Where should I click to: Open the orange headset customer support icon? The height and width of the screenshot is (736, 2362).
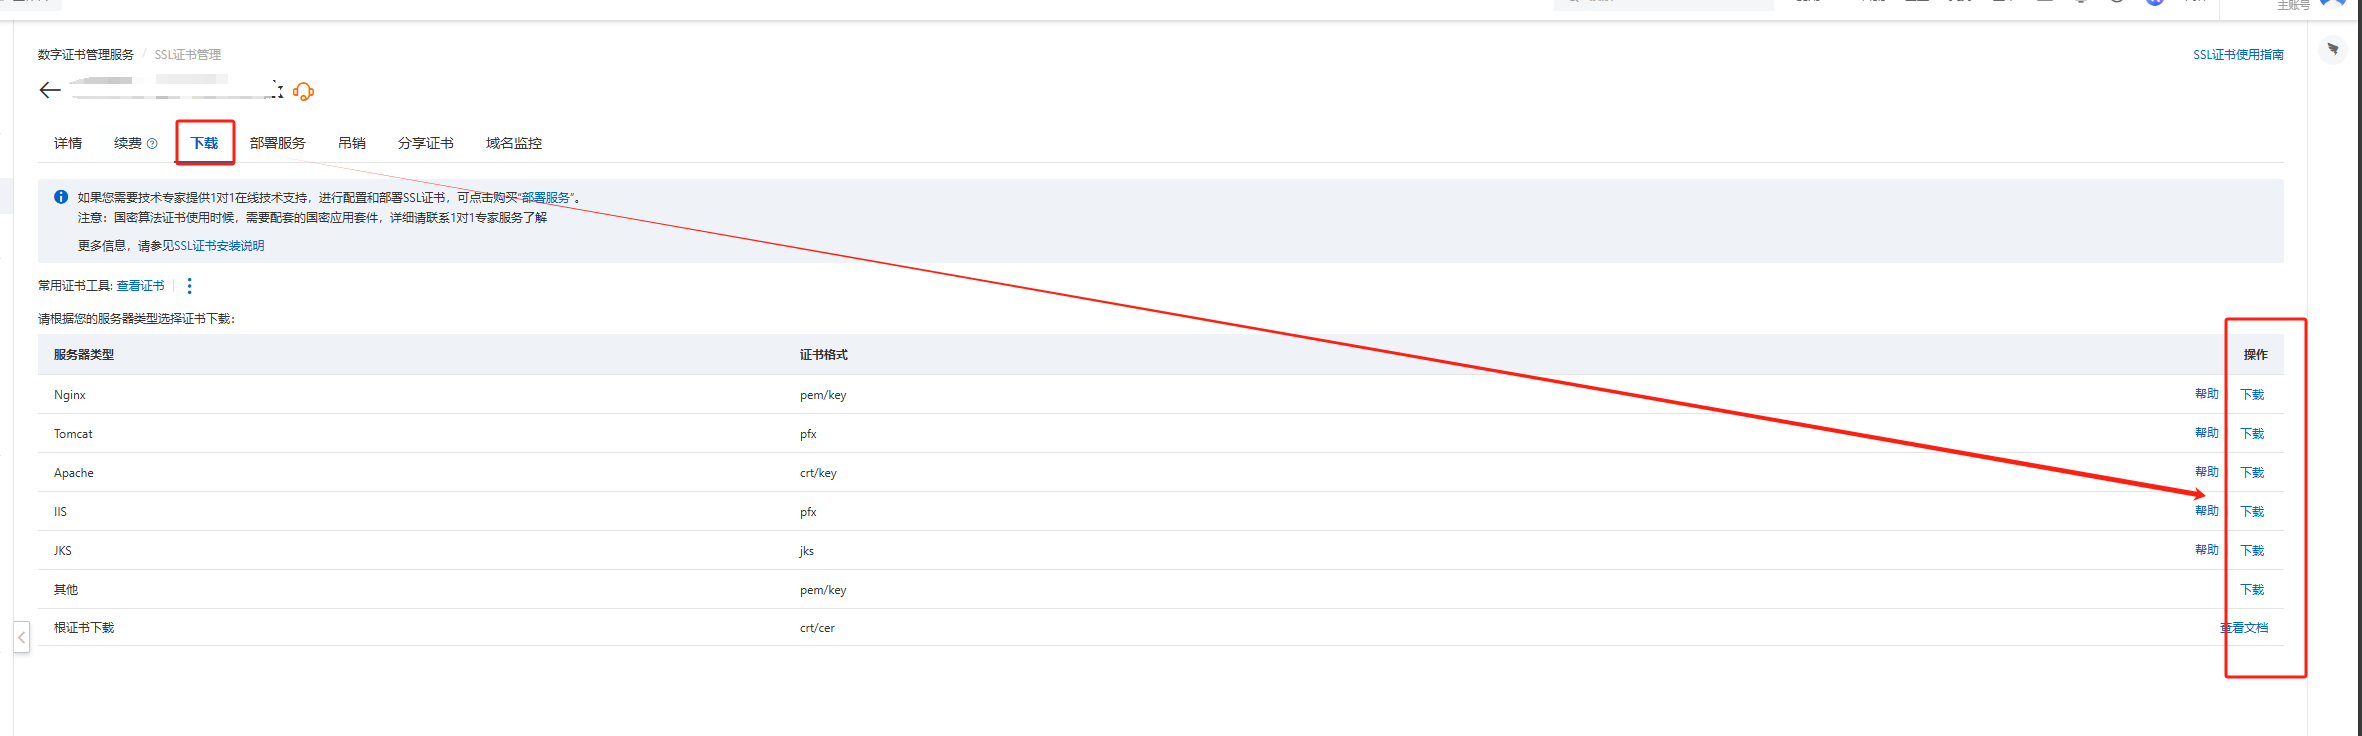[x=304, y=92]
